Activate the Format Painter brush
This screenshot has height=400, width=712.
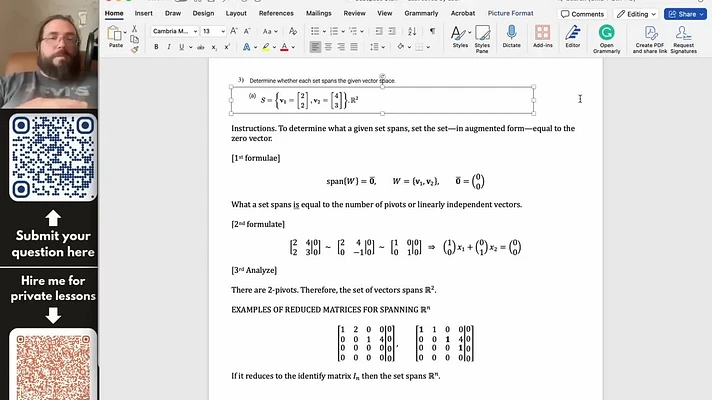coord(134,49)
